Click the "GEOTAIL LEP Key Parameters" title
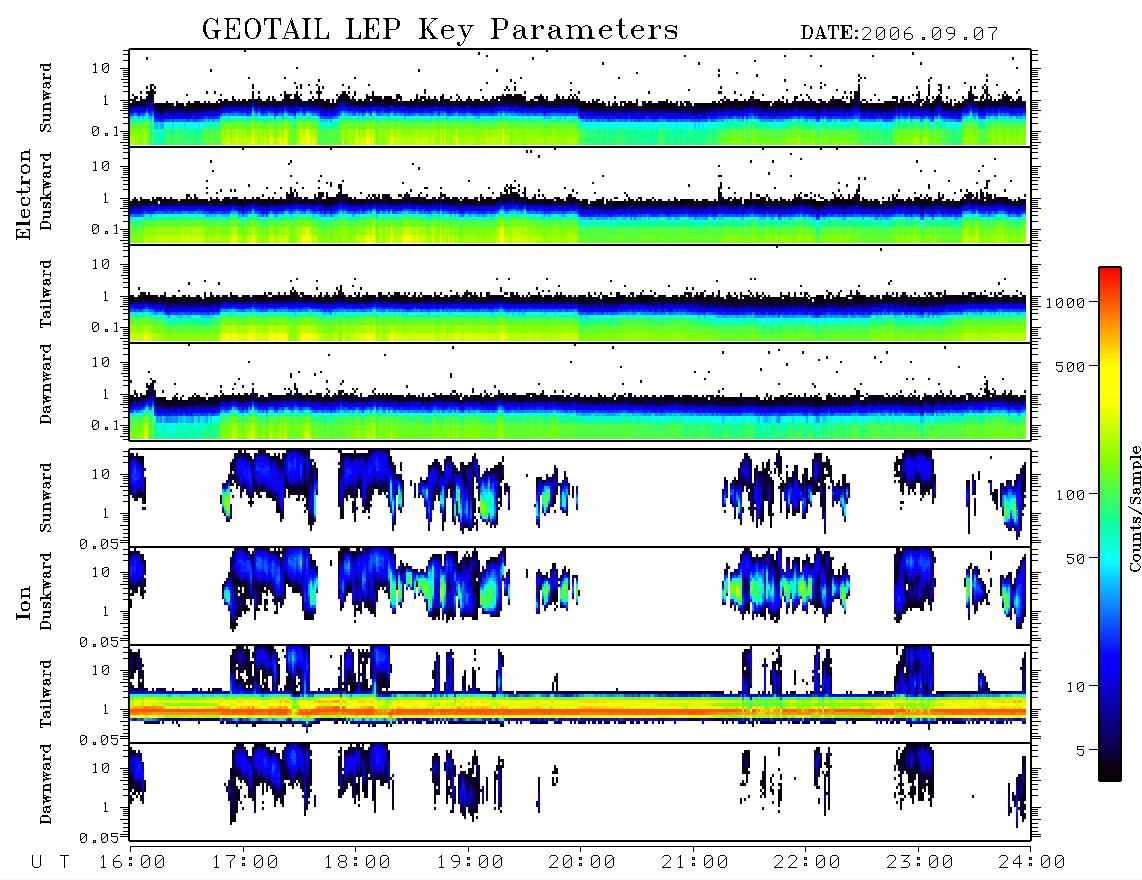The width and height of the screenshot is (1142, 880). click(440, 30)
